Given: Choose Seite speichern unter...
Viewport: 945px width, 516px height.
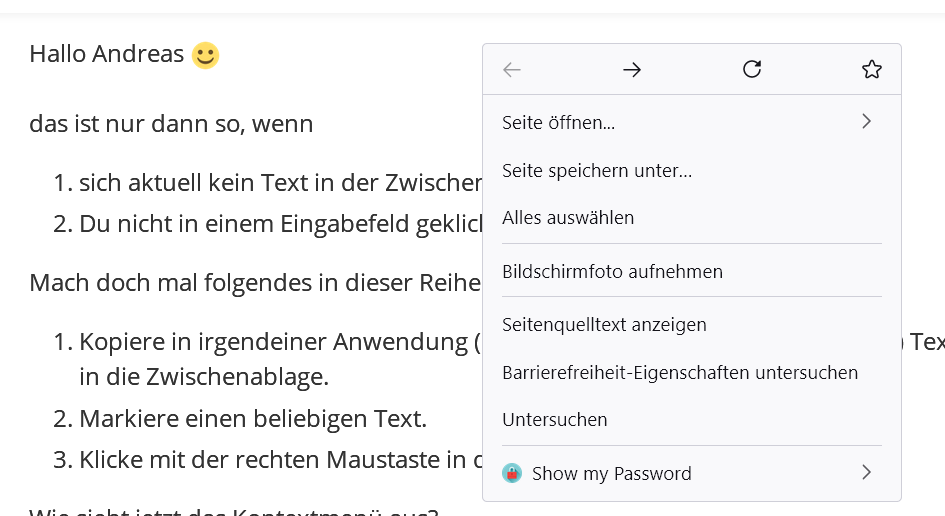Looking at the screenshot, I should [597, 171].
